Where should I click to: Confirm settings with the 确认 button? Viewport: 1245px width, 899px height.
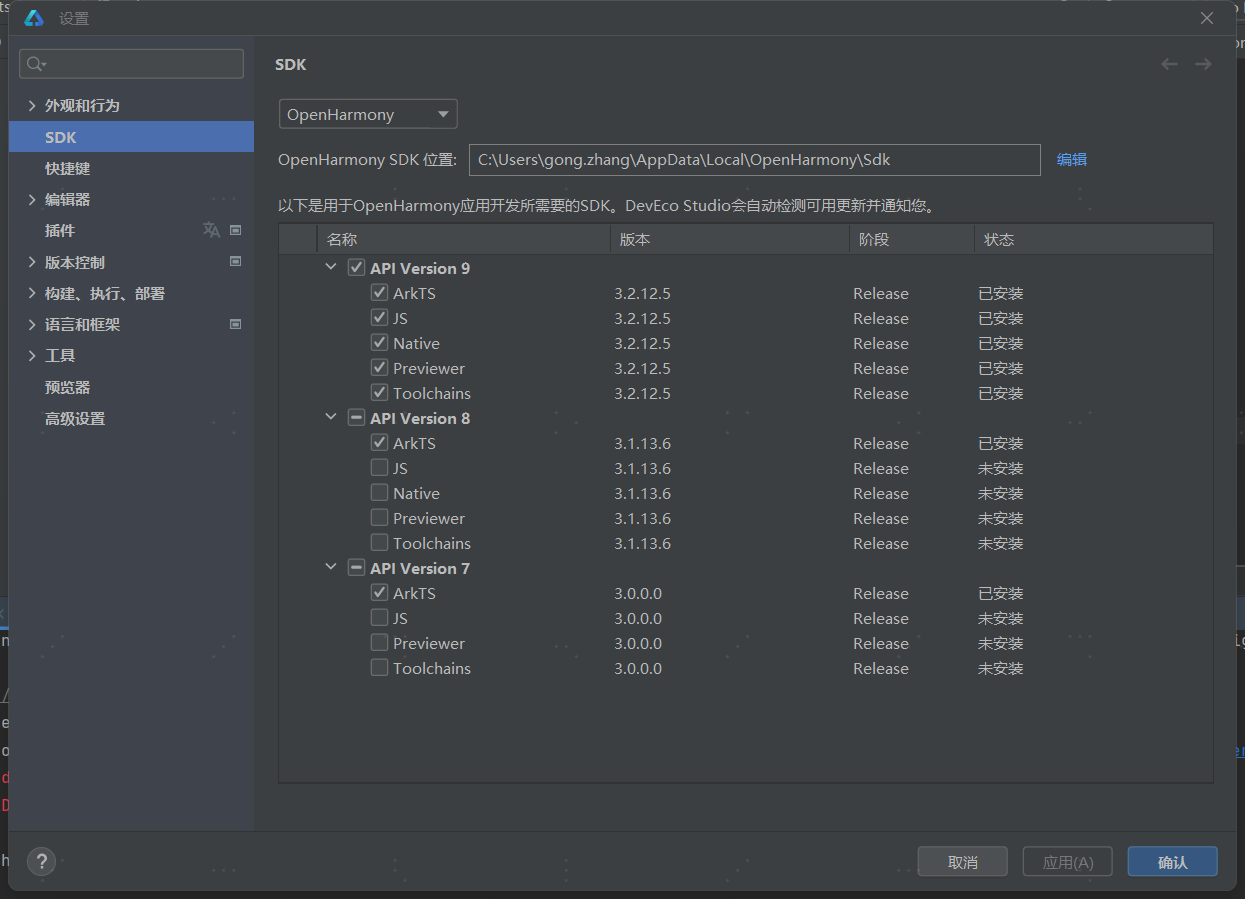coord(1172,862)
